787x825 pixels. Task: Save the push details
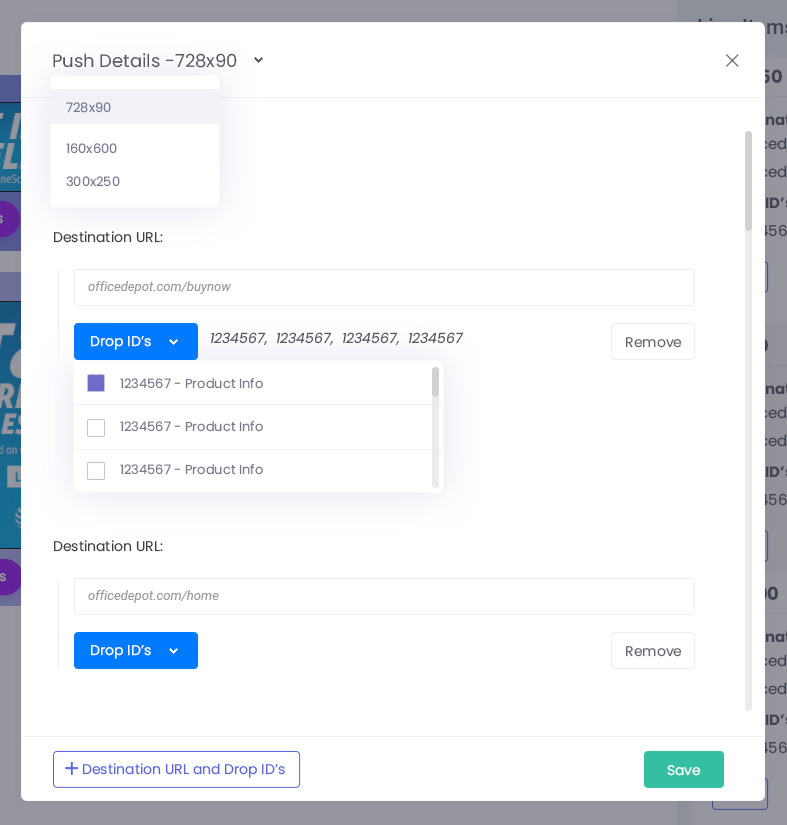point(683,769)
